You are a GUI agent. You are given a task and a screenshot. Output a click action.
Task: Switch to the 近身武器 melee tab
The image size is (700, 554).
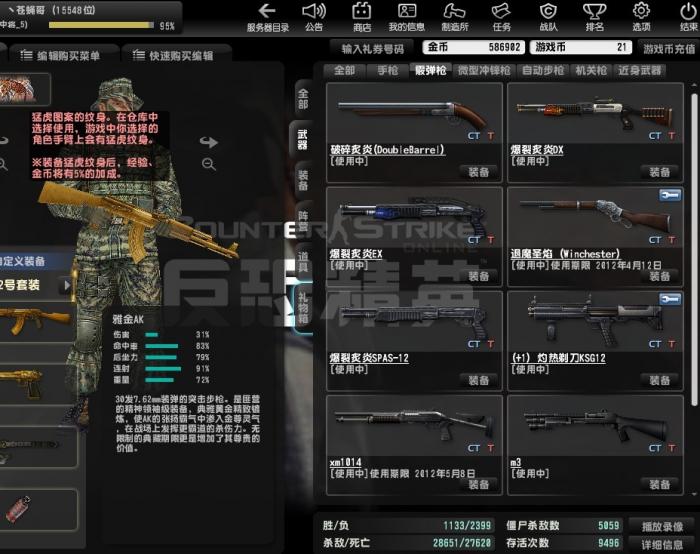click(639, 71)
